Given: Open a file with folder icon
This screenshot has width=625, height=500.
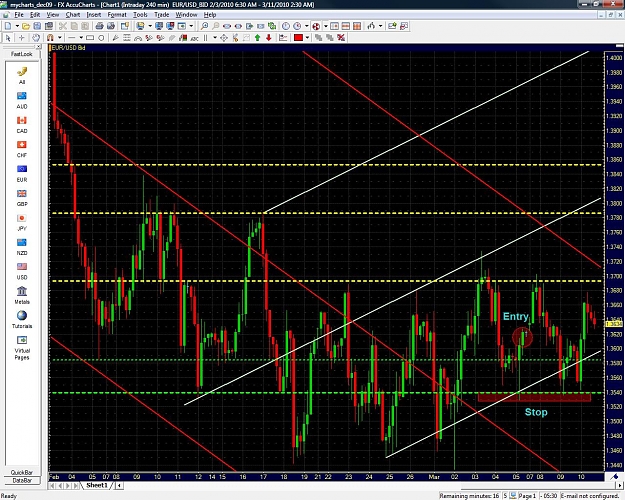Looking at the screenshot, I should click(x=26, y=26).
